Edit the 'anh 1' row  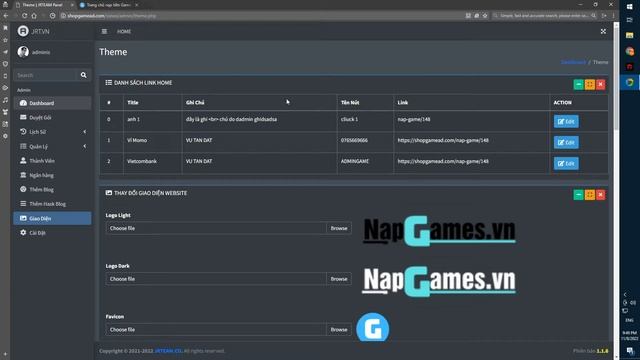click(x=566, y=121)
